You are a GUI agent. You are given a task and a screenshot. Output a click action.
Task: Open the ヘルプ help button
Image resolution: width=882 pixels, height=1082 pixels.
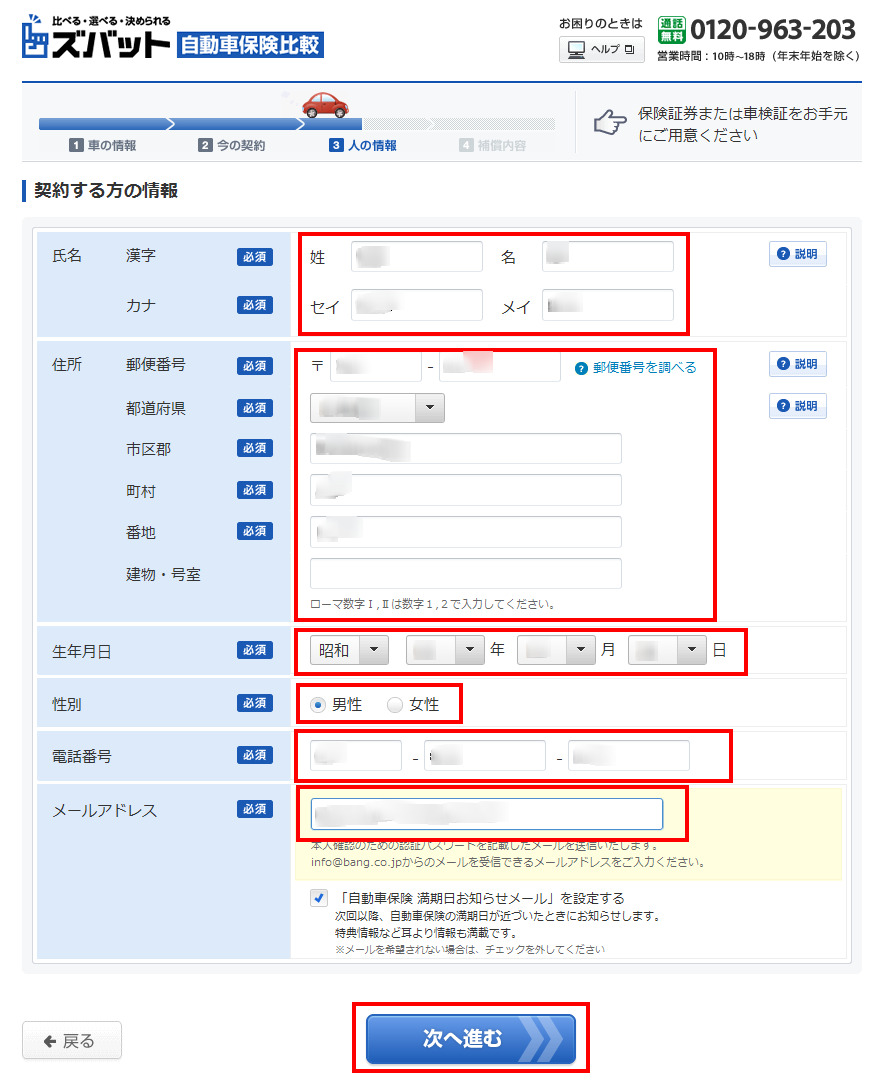601,49
